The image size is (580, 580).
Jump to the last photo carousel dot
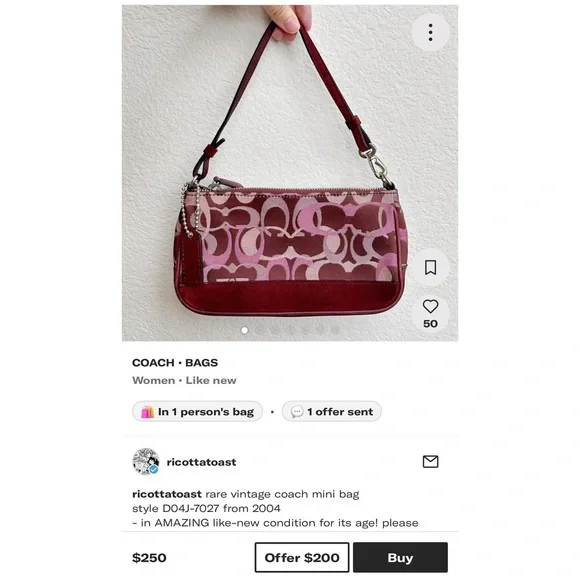coord(335,330)
